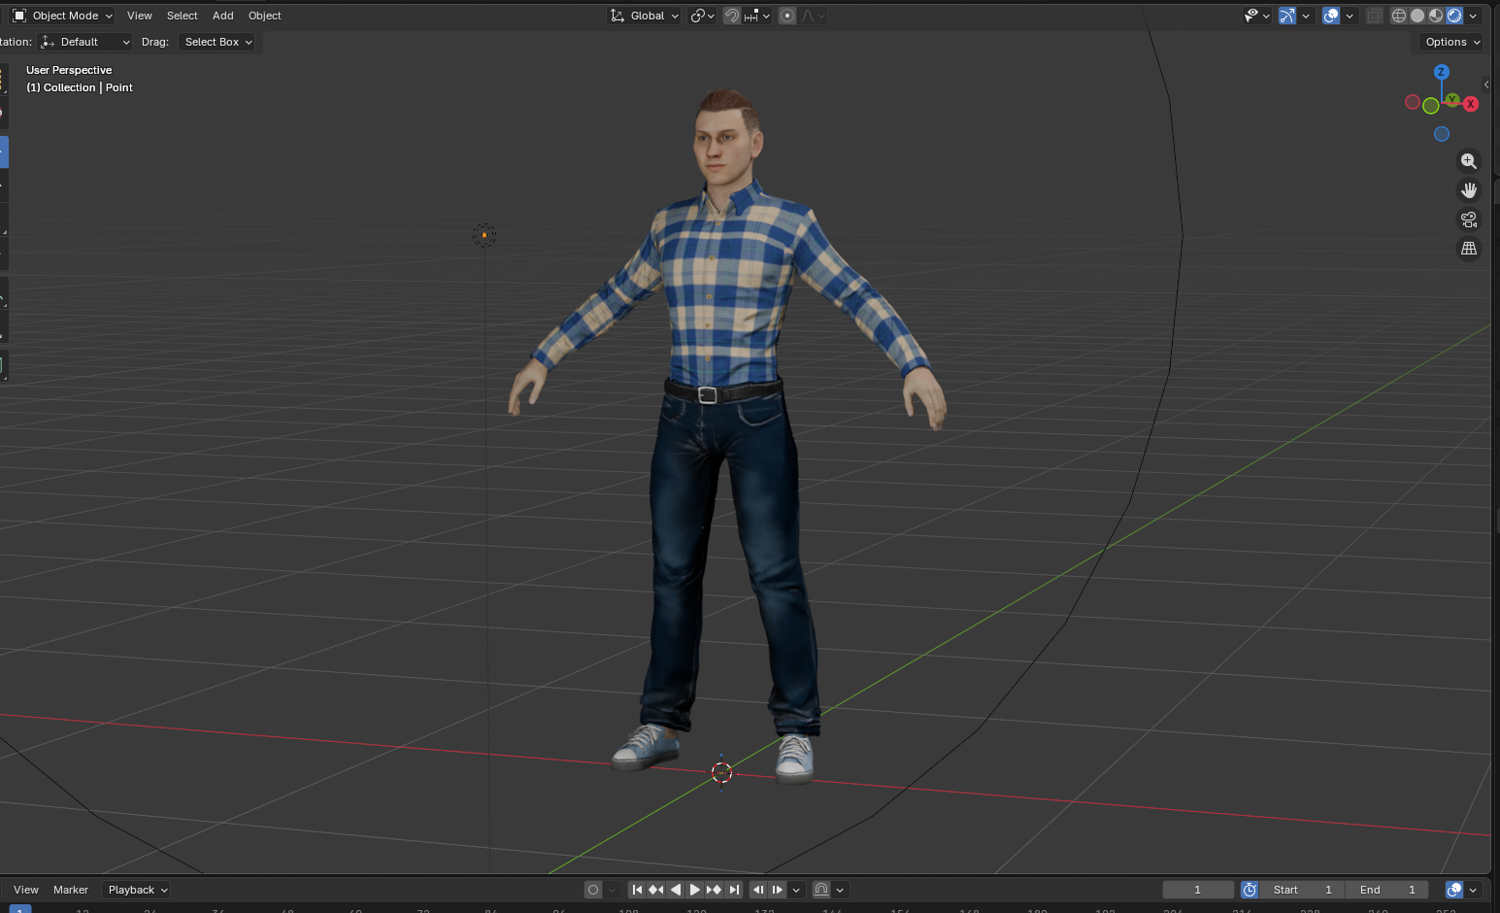This screenshot has height=913, width=1500.
Task: Click the Z axis on navigation gizmo
Action: (1441, 72)
